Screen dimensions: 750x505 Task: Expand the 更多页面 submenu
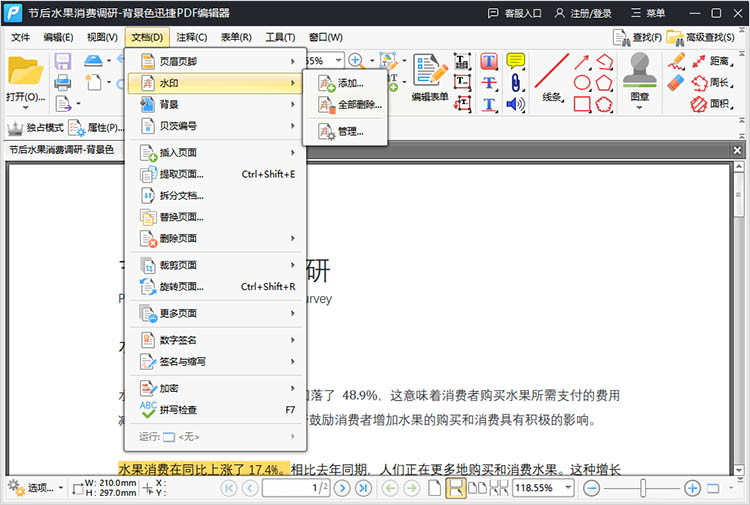coord(215,313)
